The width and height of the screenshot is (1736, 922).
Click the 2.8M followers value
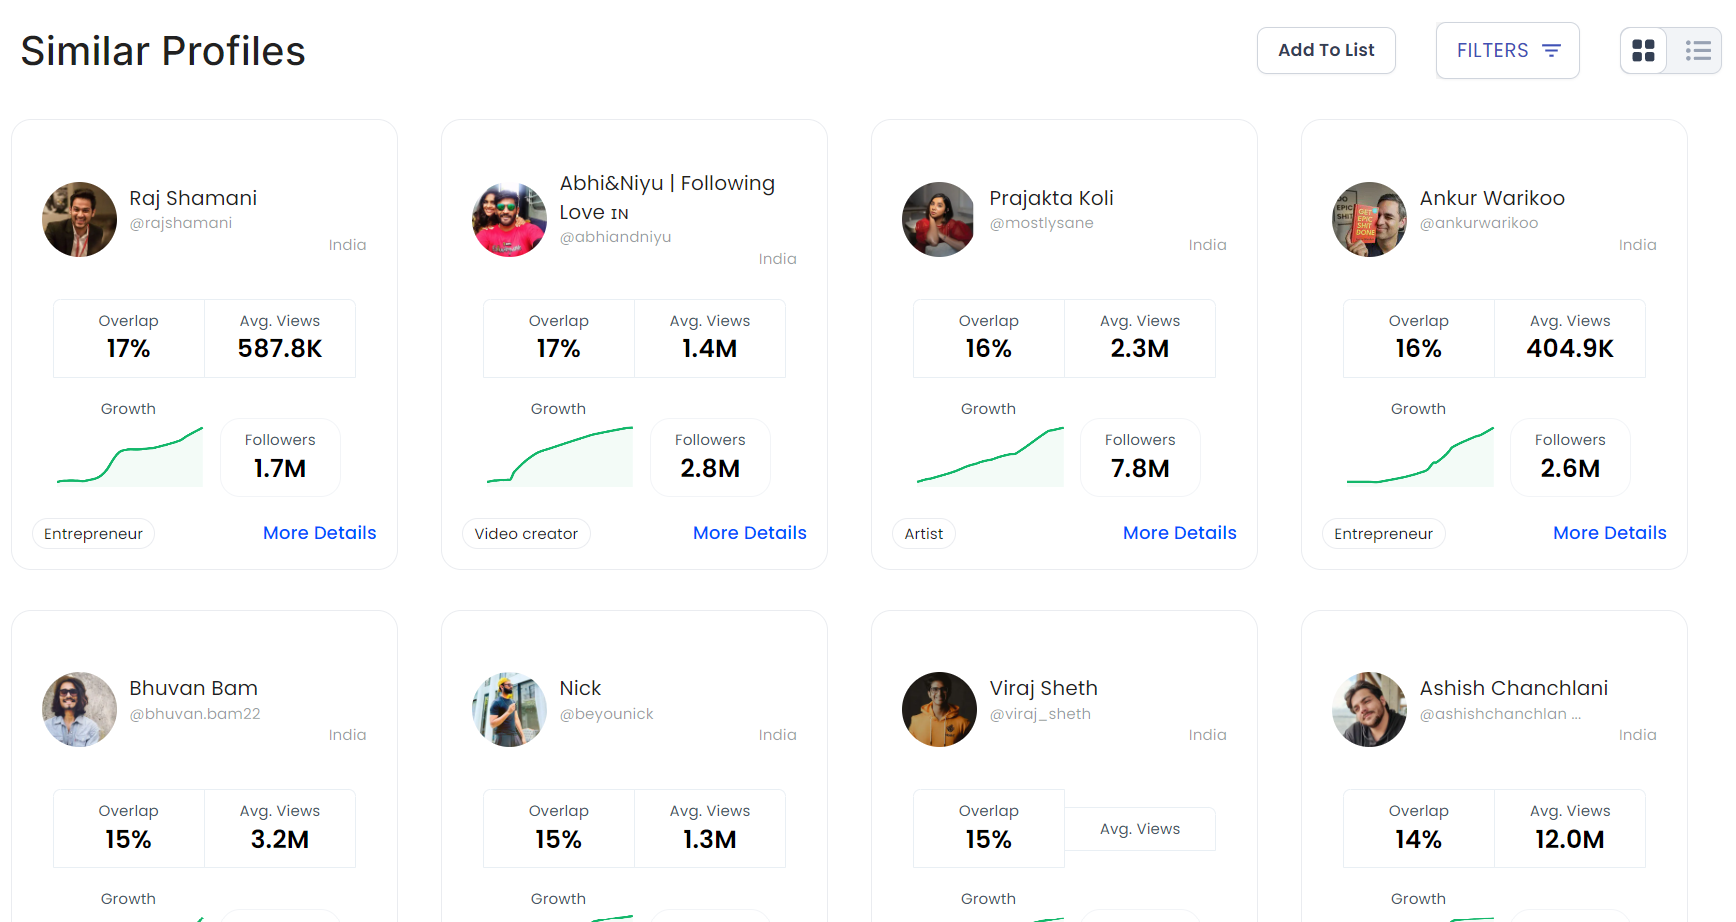tap(710, 469)
